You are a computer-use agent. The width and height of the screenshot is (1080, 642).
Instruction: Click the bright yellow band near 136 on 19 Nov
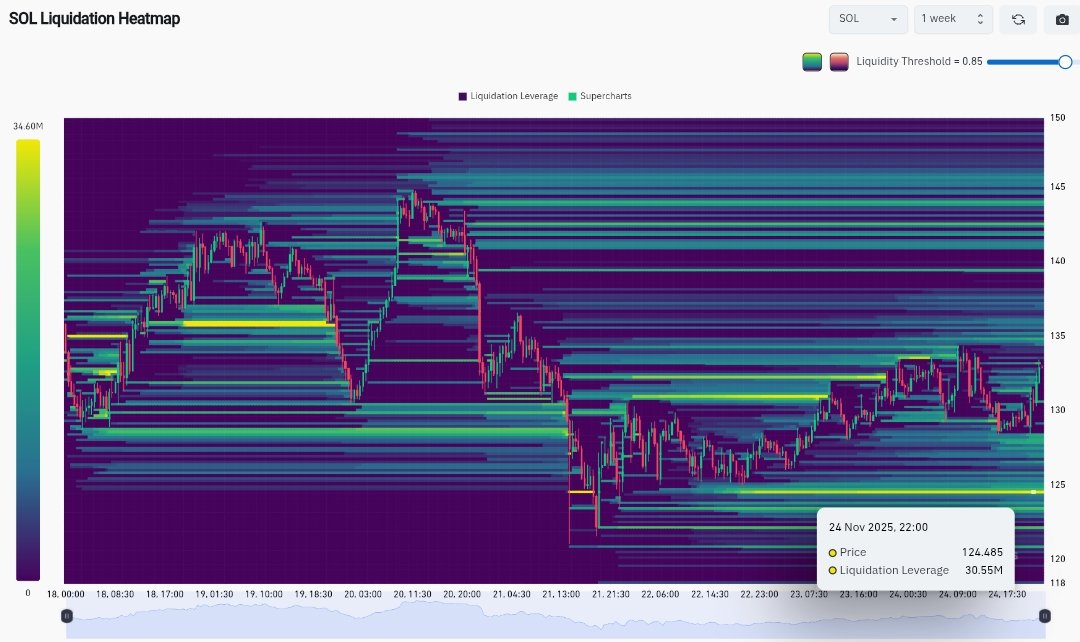[x=257, y=323]
